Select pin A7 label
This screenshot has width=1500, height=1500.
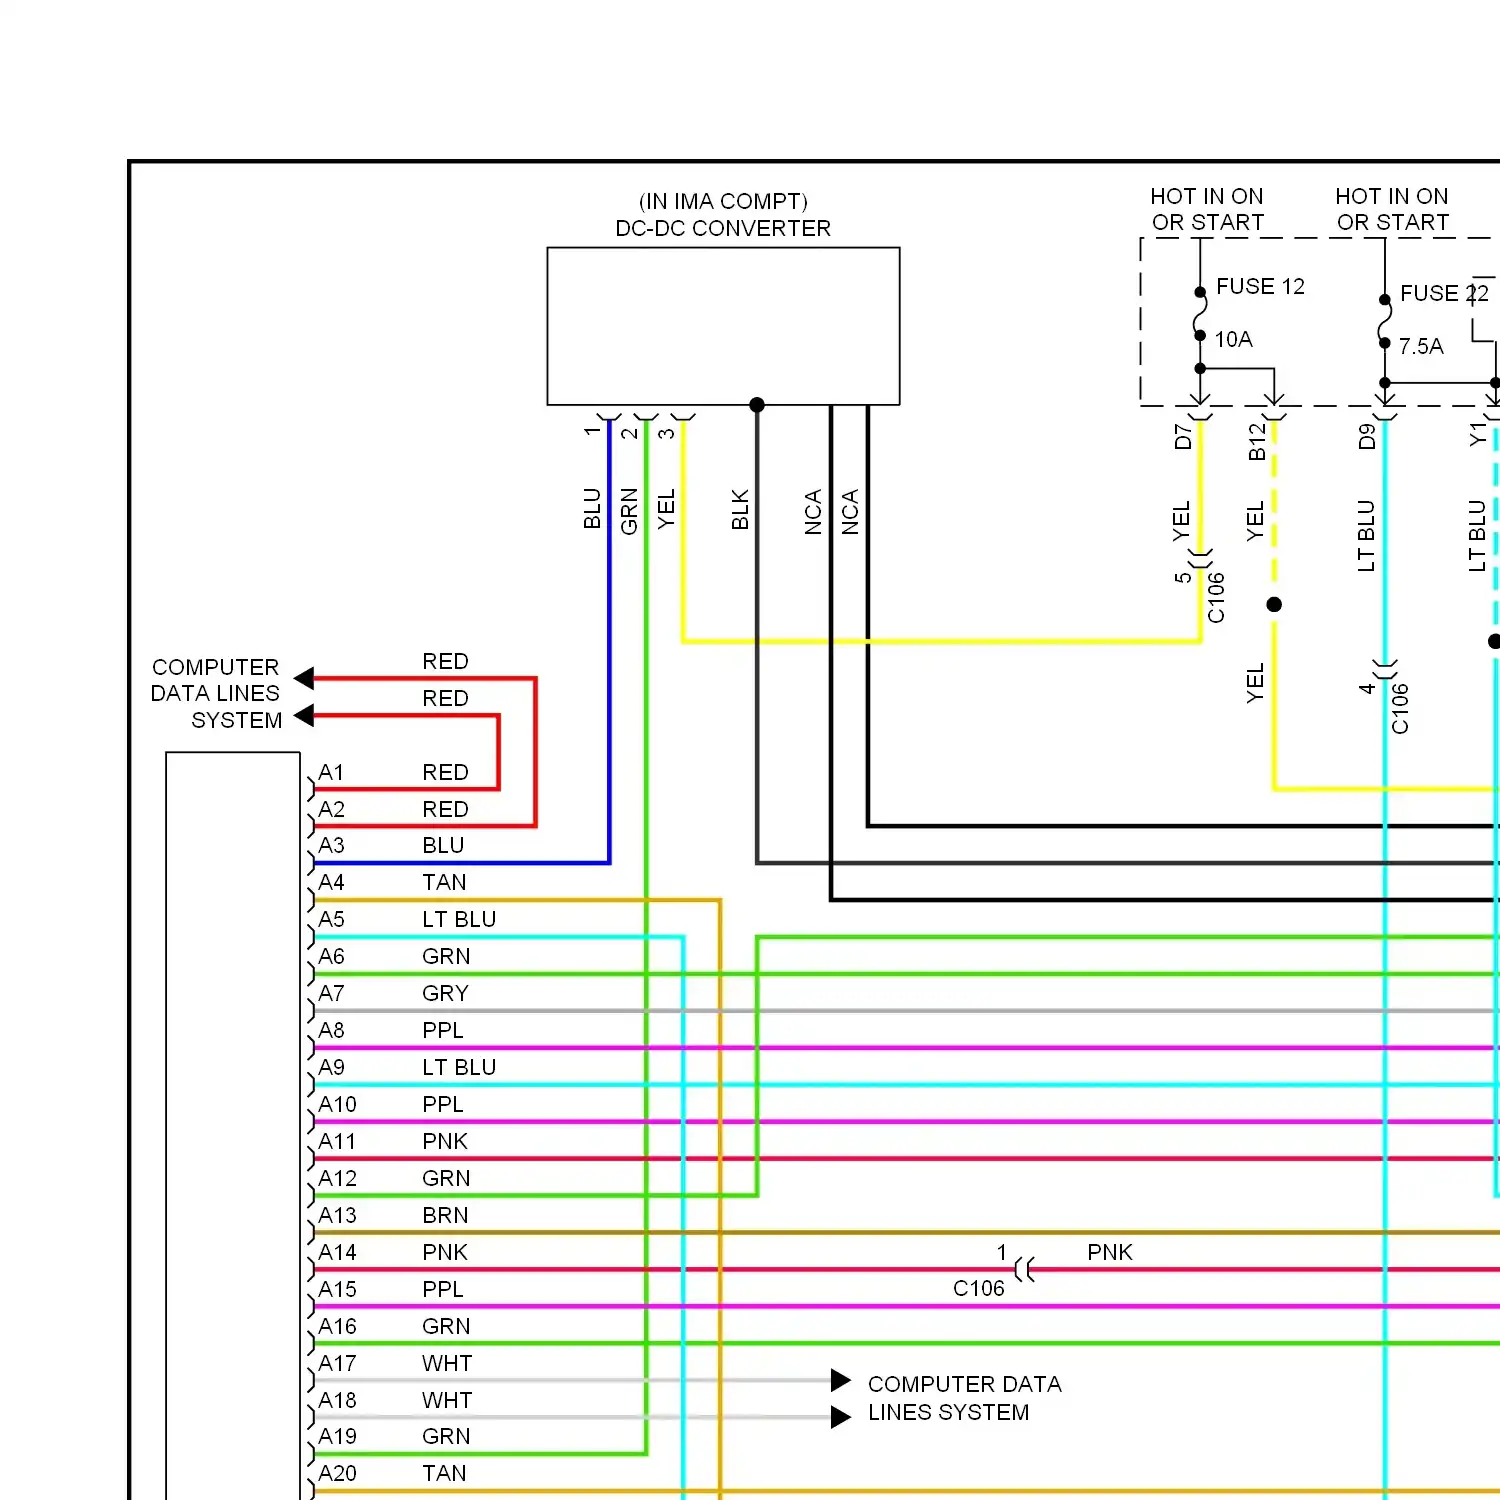[331, 993]
